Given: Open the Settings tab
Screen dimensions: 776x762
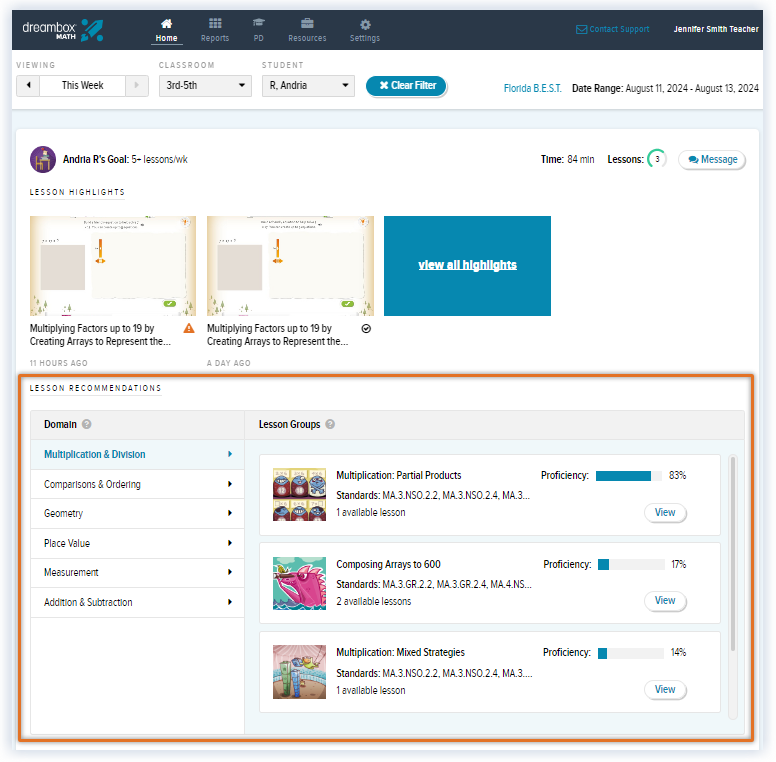Looking at the screenshot, I should 365,31.
